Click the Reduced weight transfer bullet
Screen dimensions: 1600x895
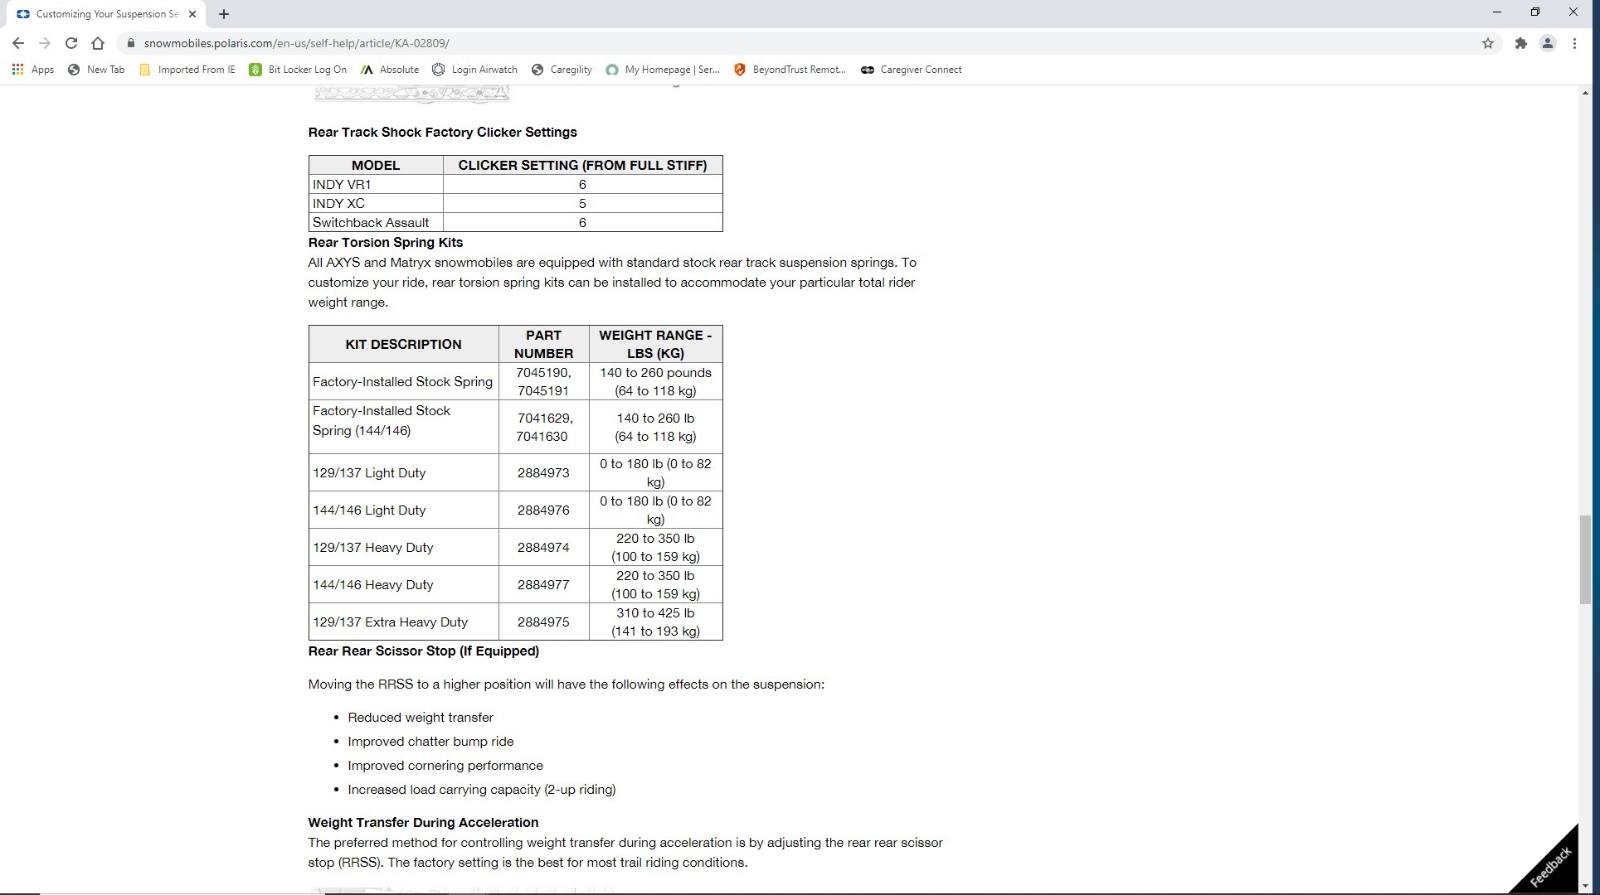(x=420, y=718)
